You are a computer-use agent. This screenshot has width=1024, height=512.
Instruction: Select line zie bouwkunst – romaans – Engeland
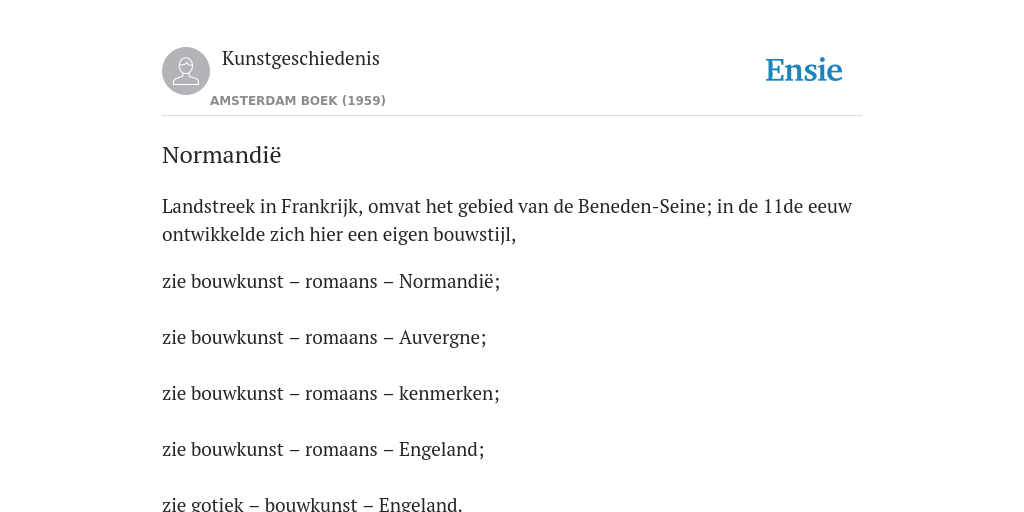tap(323, 450)
